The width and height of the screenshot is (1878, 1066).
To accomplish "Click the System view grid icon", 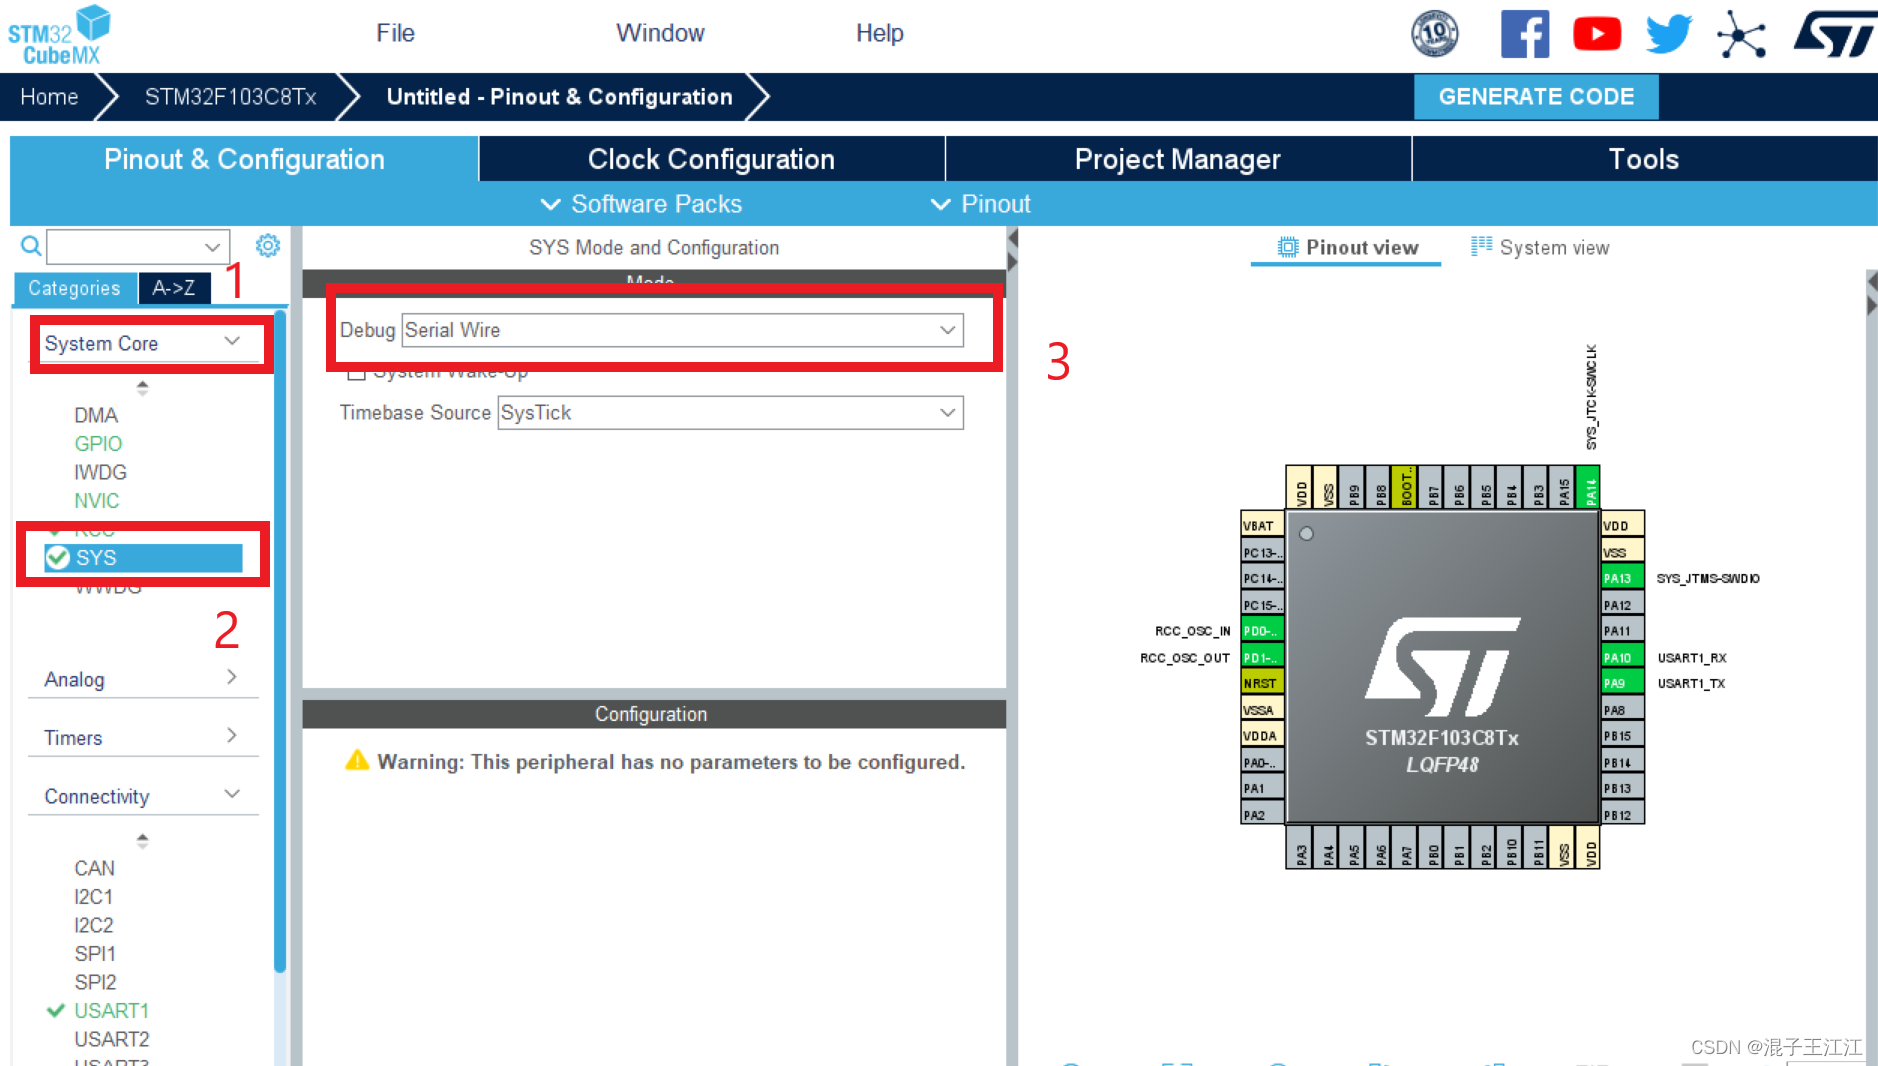I will (x=1481, y=246).
